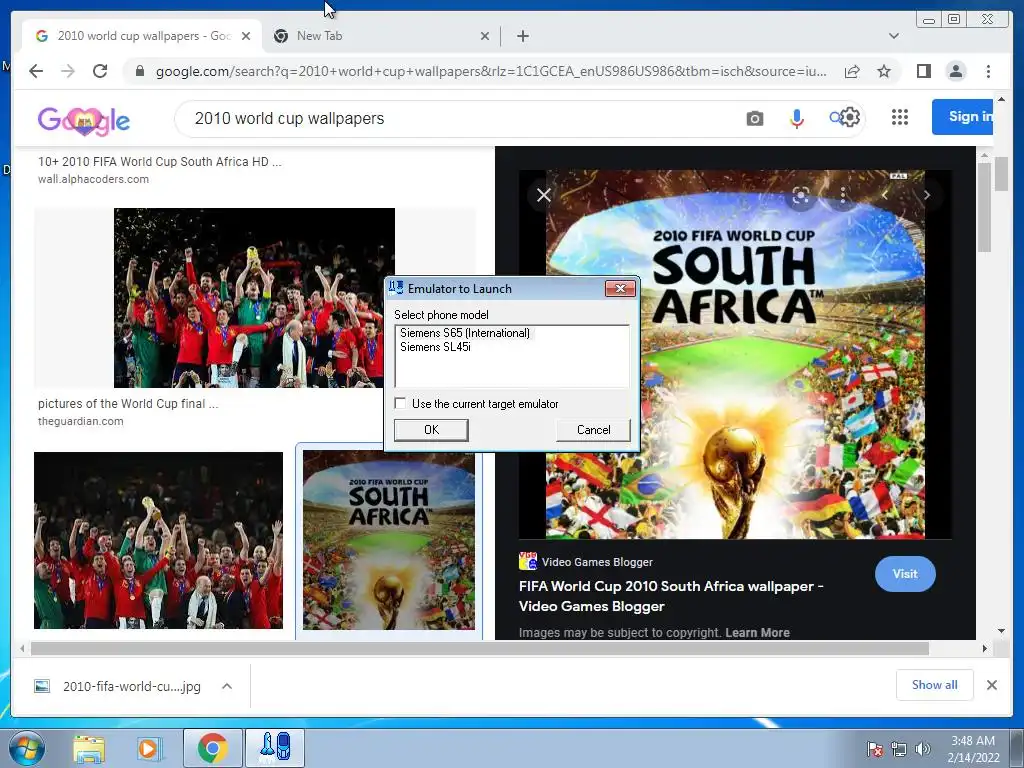
Task: Close the New Tab tab
Action: tap(485, 36)
